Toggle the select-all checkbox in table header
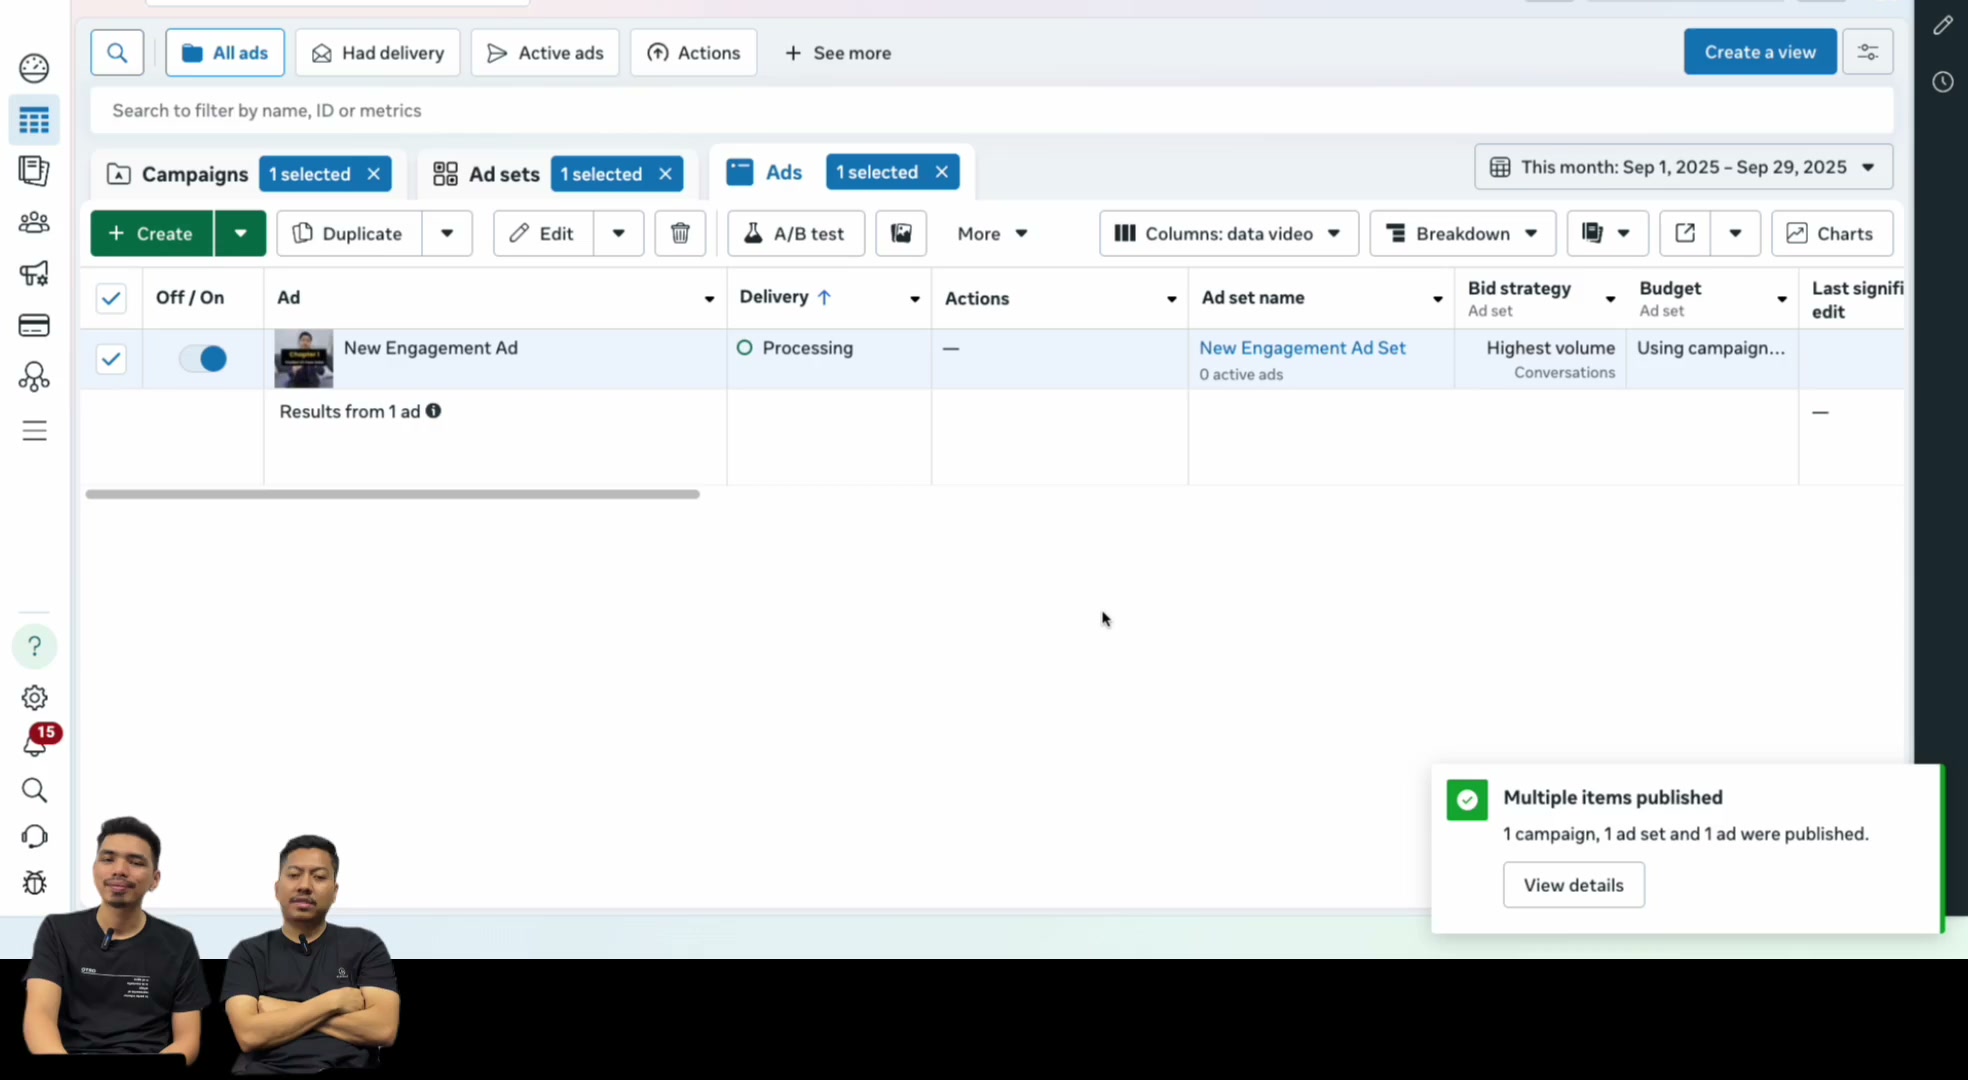The height and width of the screenshot is (1080, 1968). pyautogui.click(x=111, y=298)
